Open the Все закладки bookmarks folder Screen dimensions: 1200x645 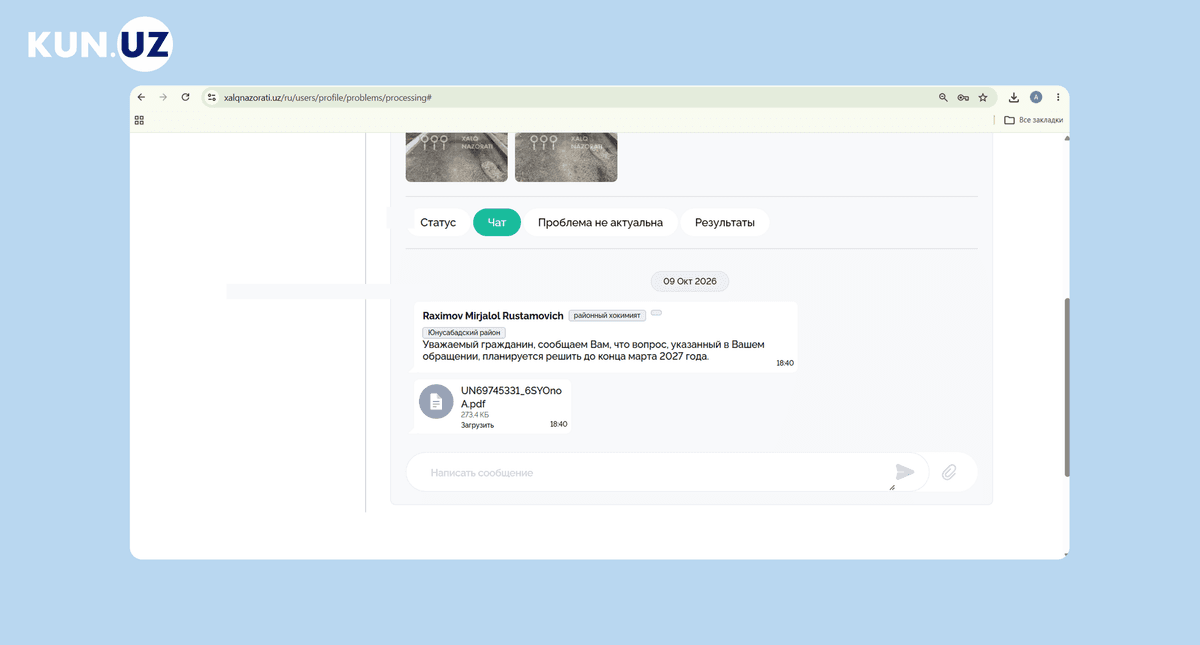coord(1034,120)
